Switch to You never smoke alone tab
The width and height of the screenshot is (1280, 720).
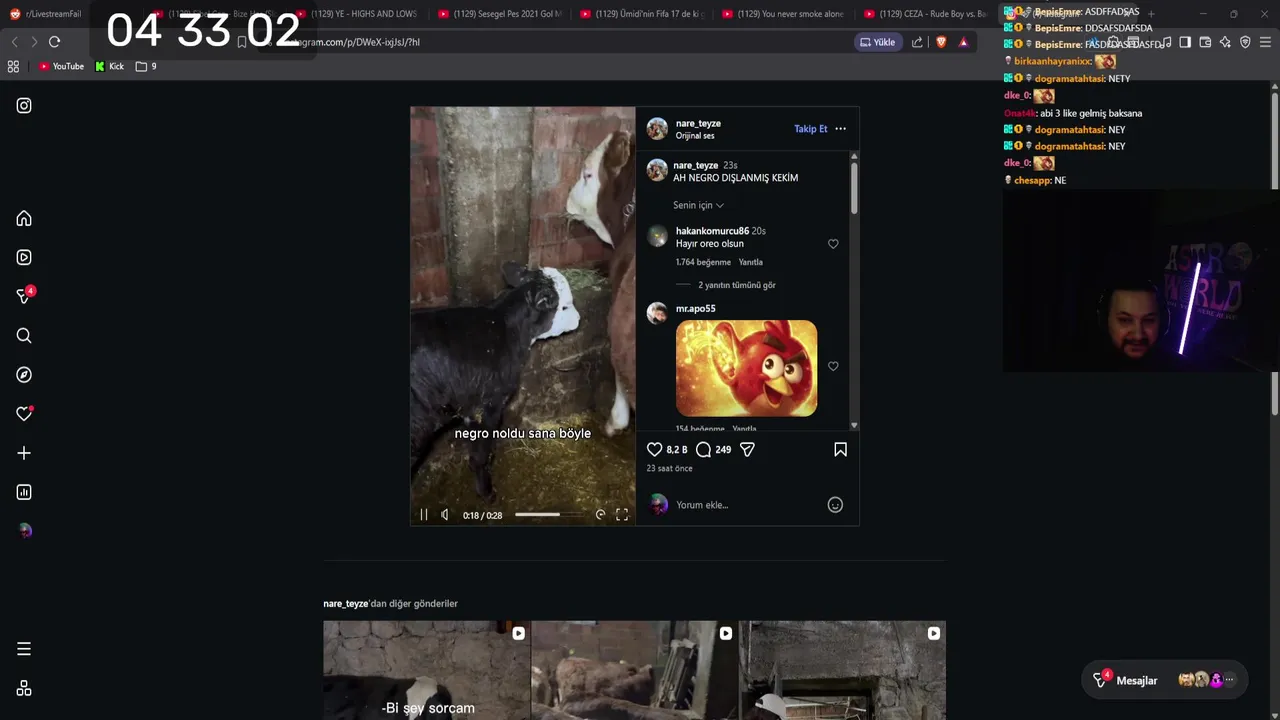tap(785, 14)
